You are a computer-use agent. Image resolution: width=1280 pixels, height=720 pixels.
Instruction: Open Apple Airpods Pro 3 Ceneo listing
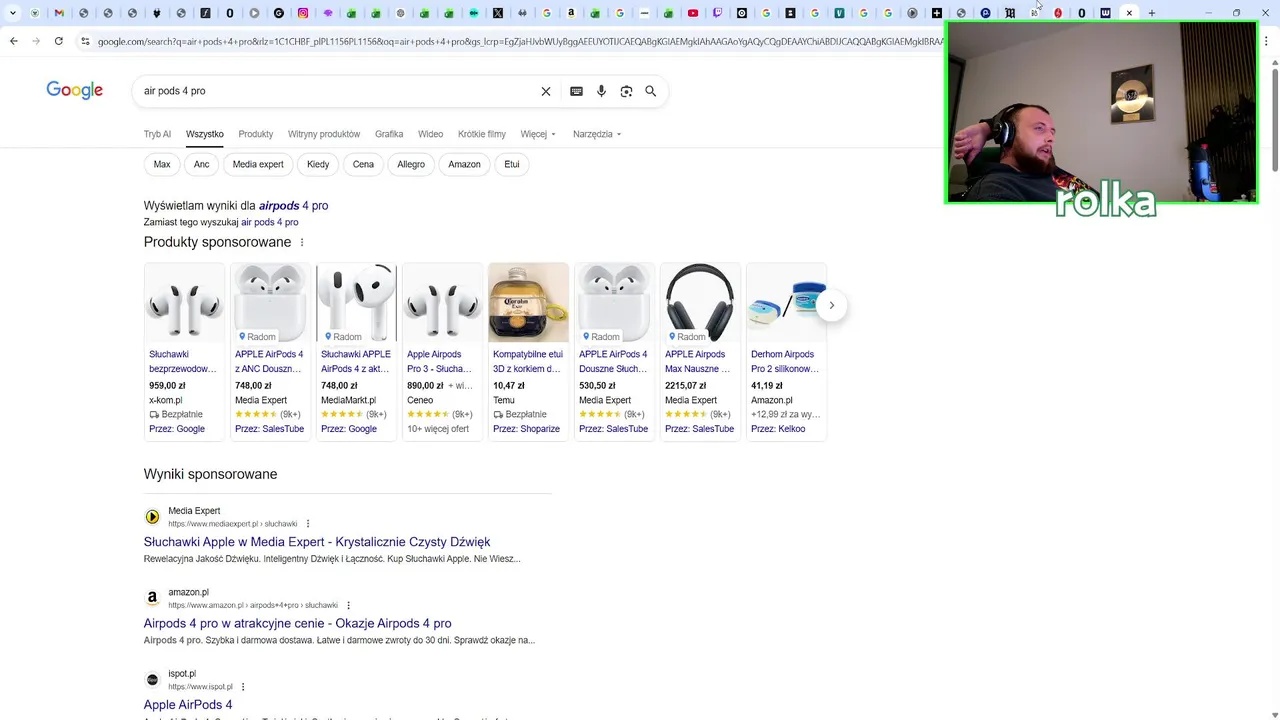(x=439, y=361)
